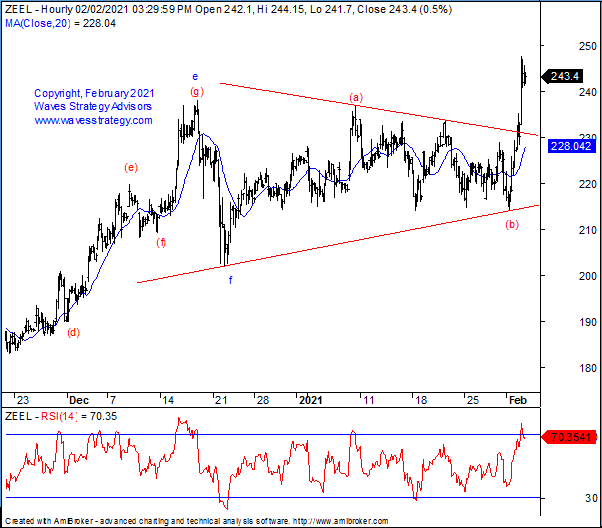Open the http://www.amibroker.com link in footer
The image size is (602, 528).
tap(341, 521)
